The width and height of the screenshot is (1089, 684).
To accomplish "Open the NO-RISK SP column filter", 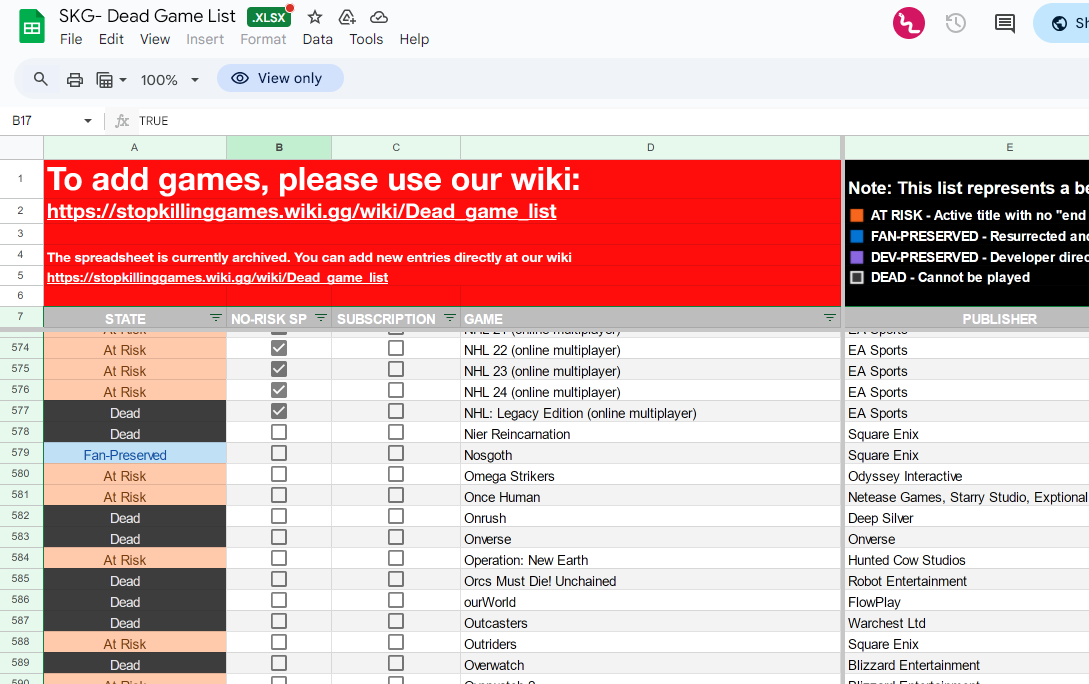I will (321, 318).
